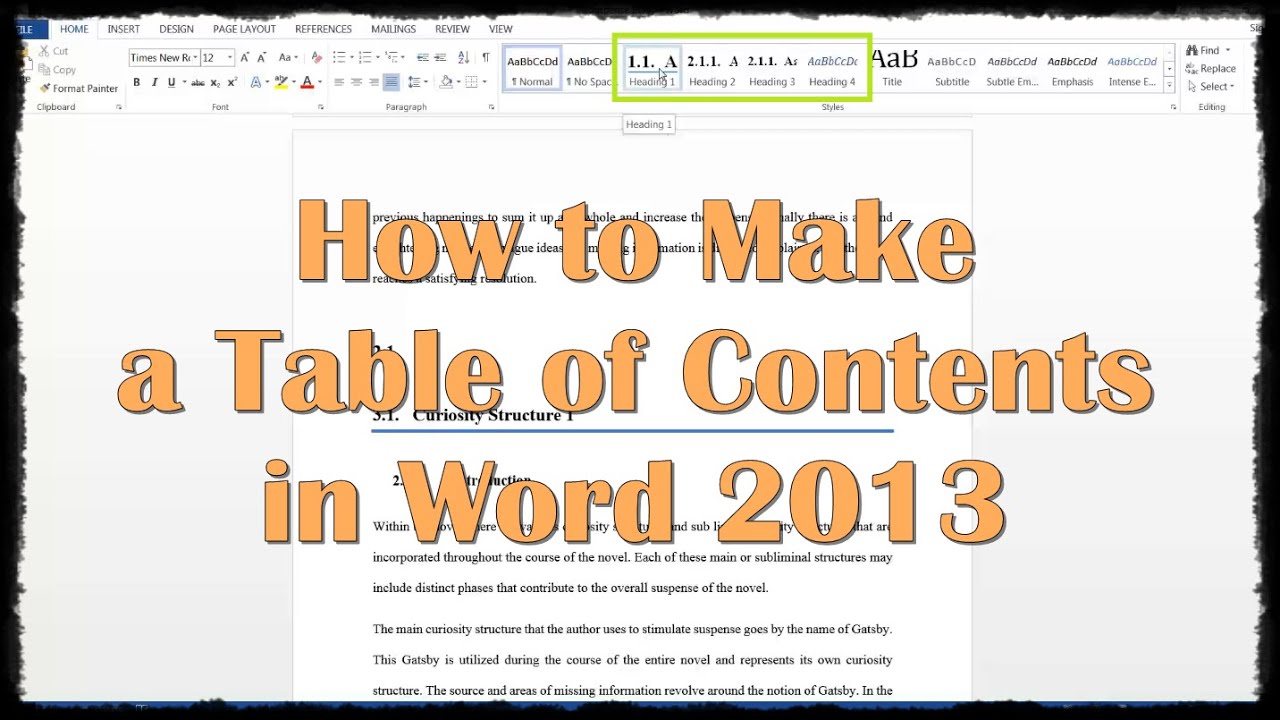Switch to the PAGE LAYOUT tab
1280x720 pixels.
click(x=244, y=29)
